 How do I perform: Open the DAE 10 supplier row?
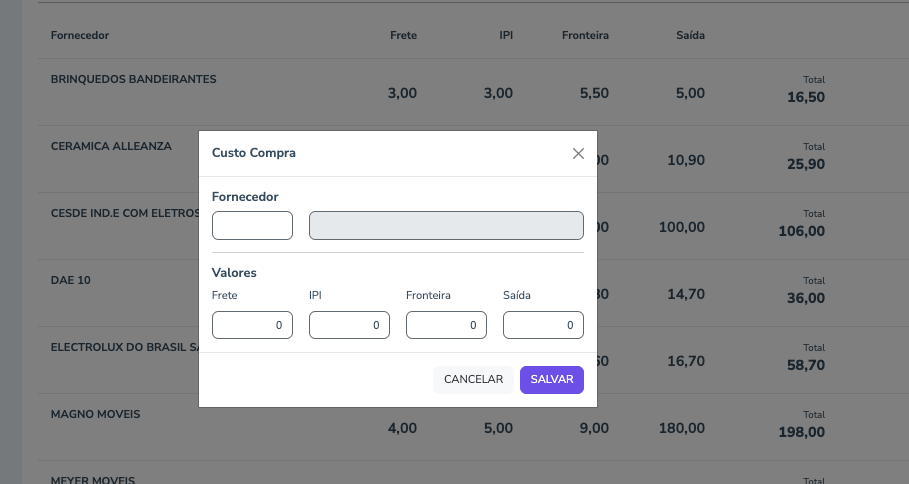(71, 280)
